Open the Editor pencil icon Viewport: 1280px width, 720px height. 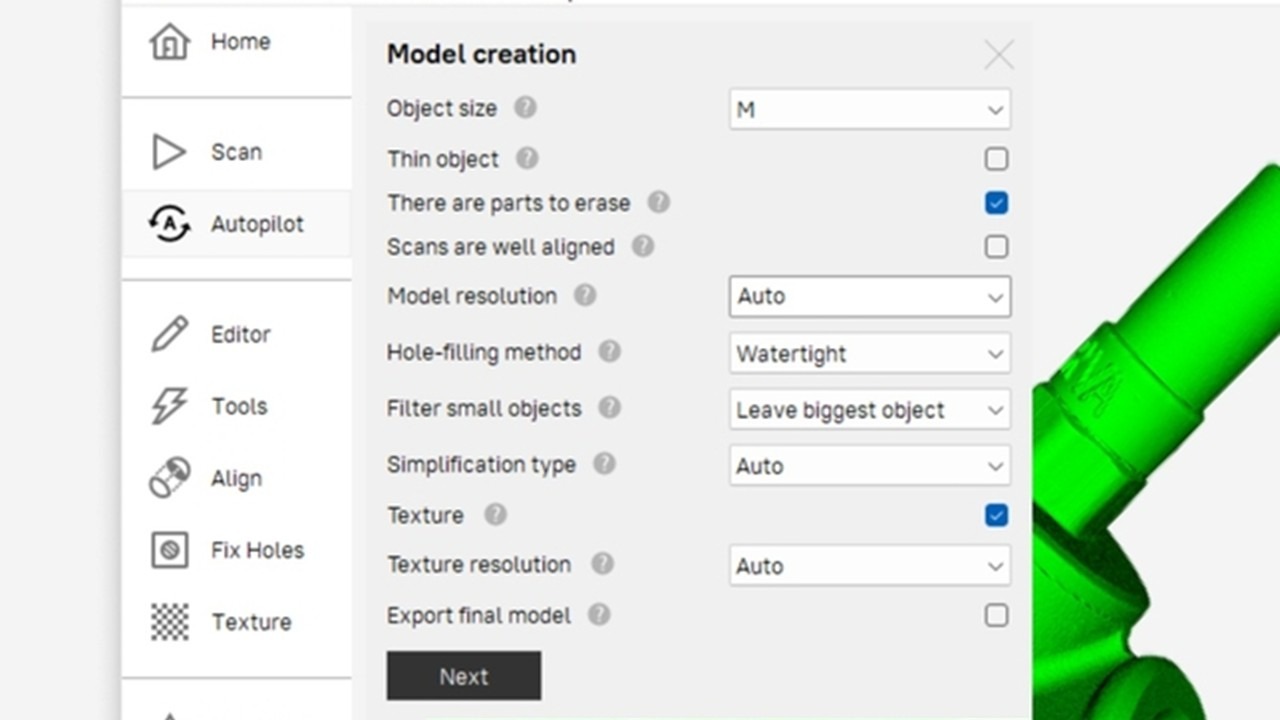(169, 334)
